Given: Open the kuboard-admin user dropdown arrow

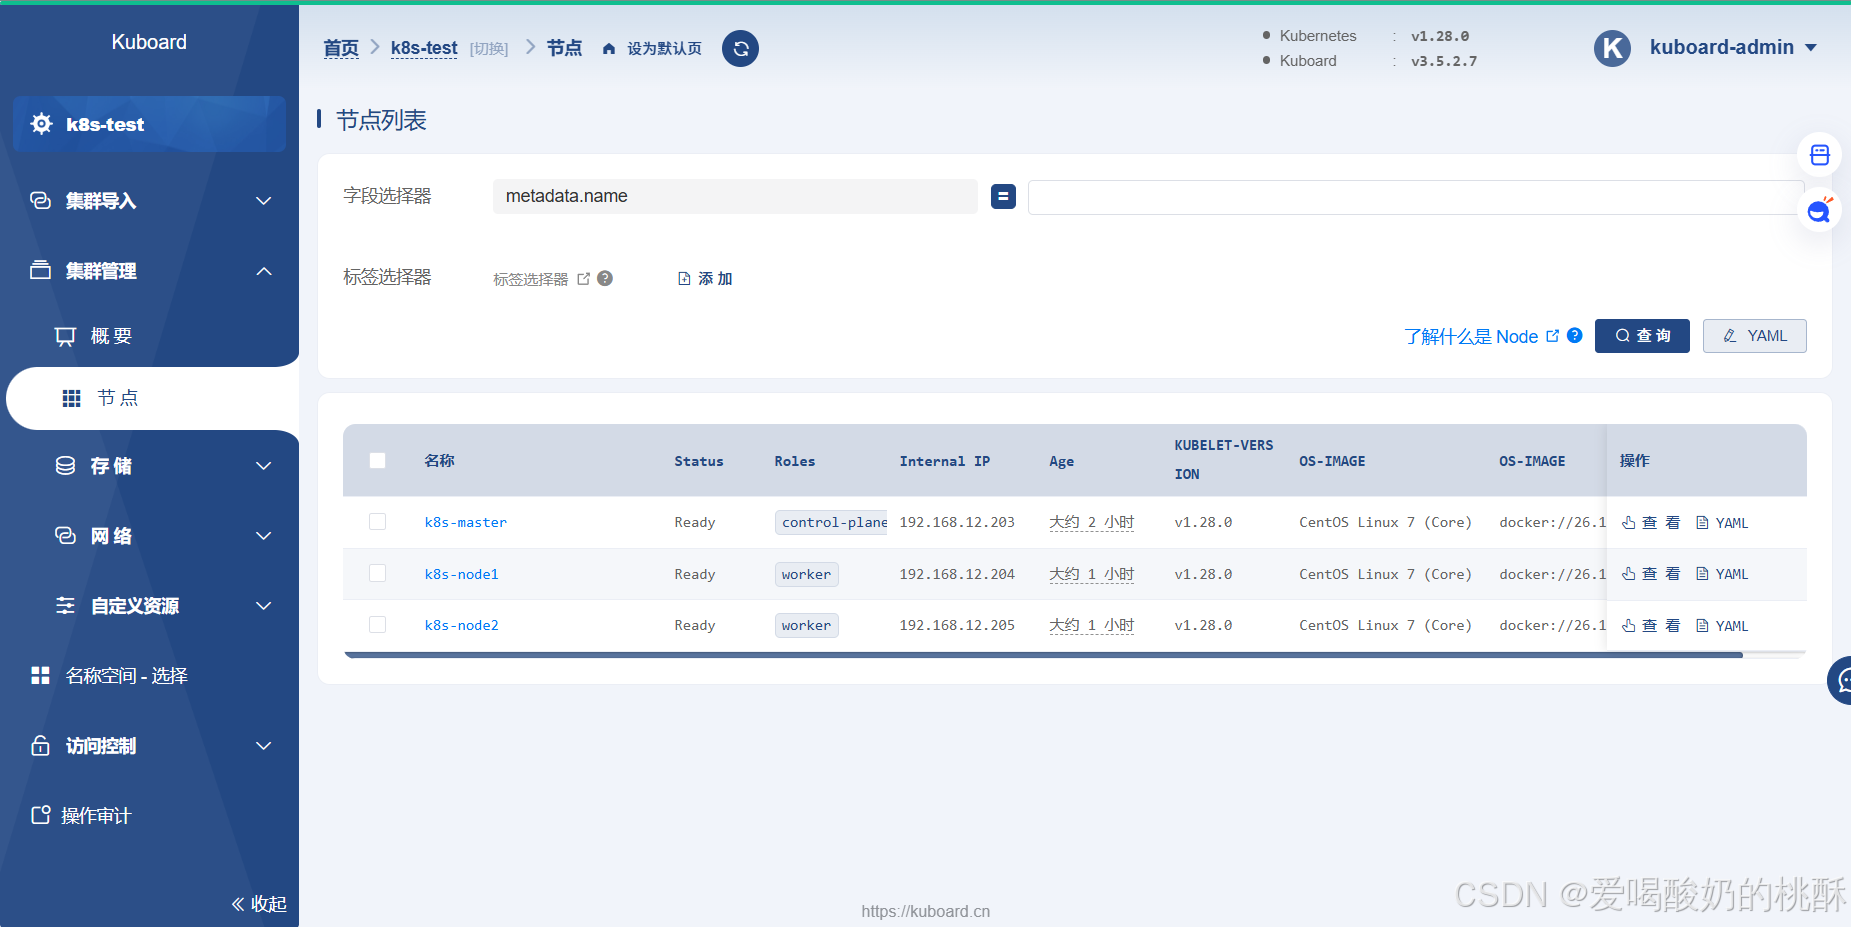Looking at the screenshot, I should point(1811,48).
